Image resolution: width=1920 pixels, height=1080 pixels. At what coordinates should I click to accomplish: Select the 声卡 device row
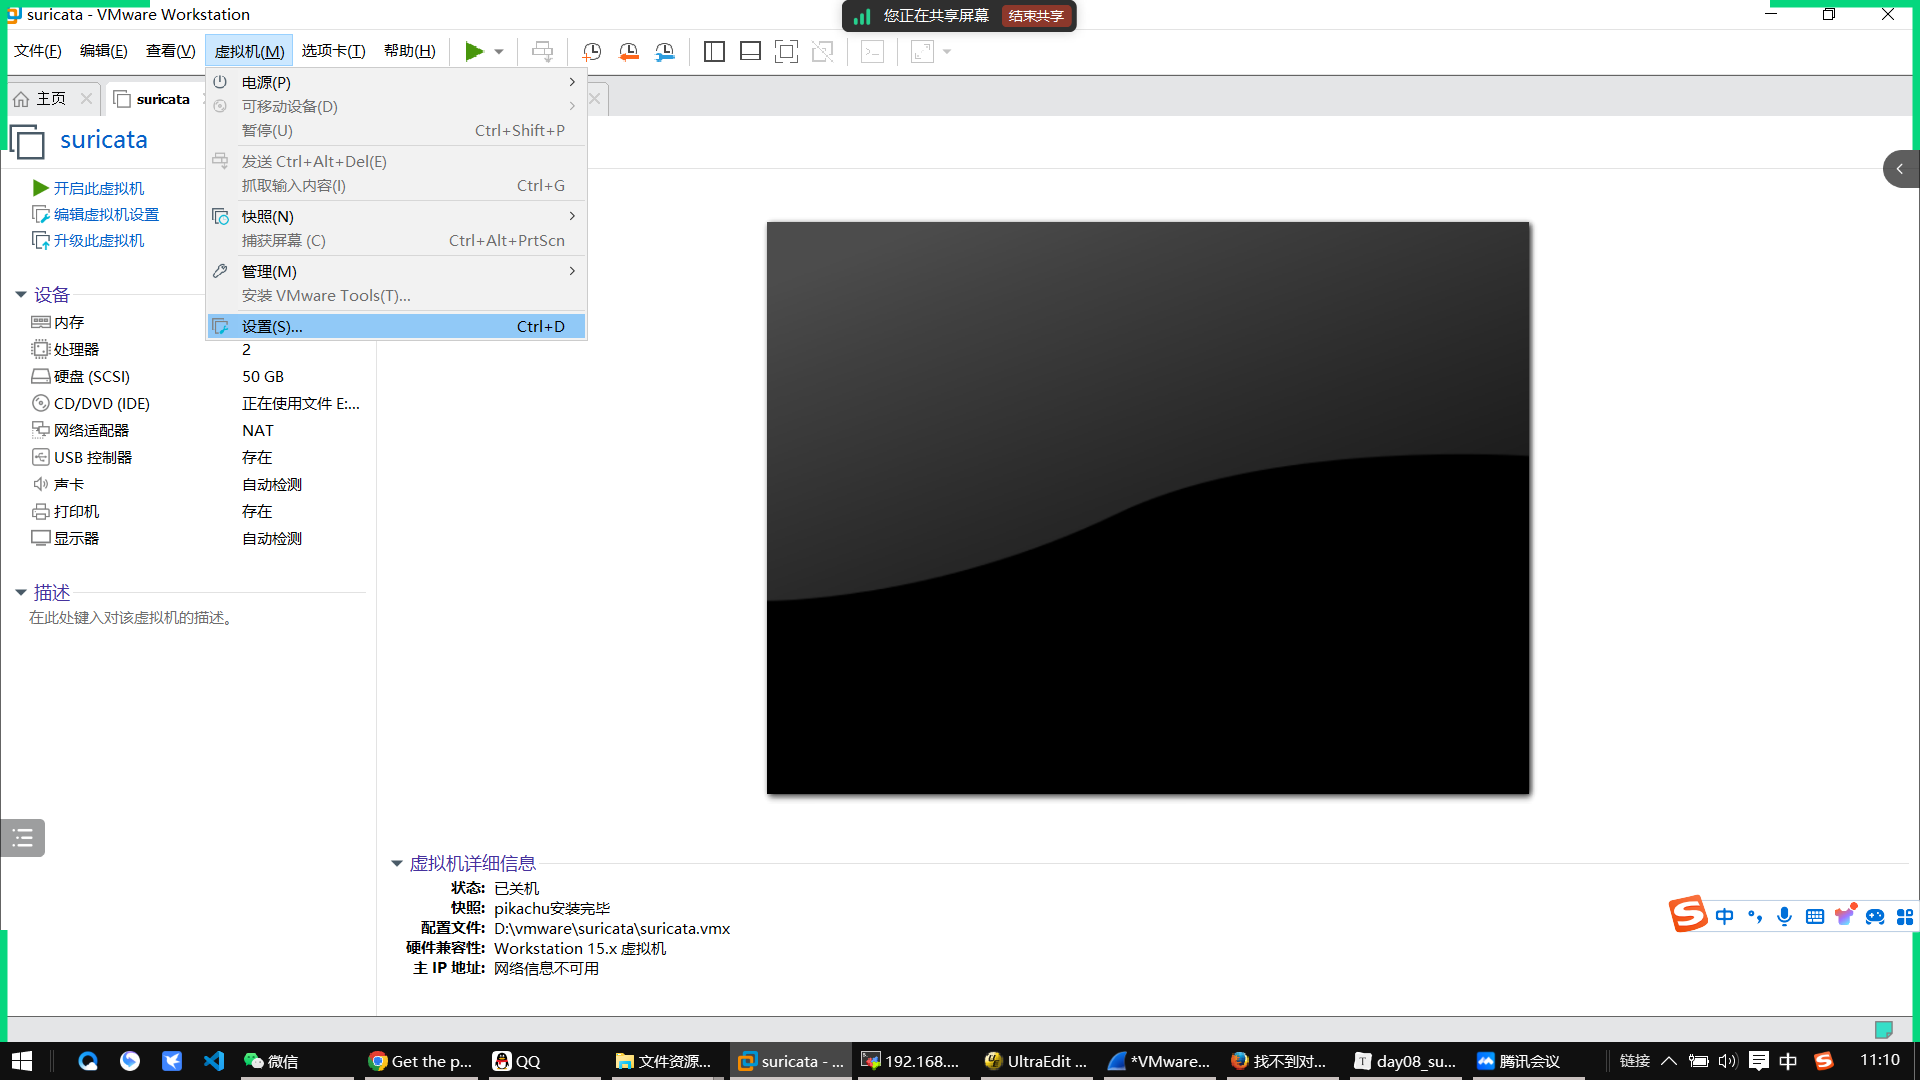[x=195, y=484]
